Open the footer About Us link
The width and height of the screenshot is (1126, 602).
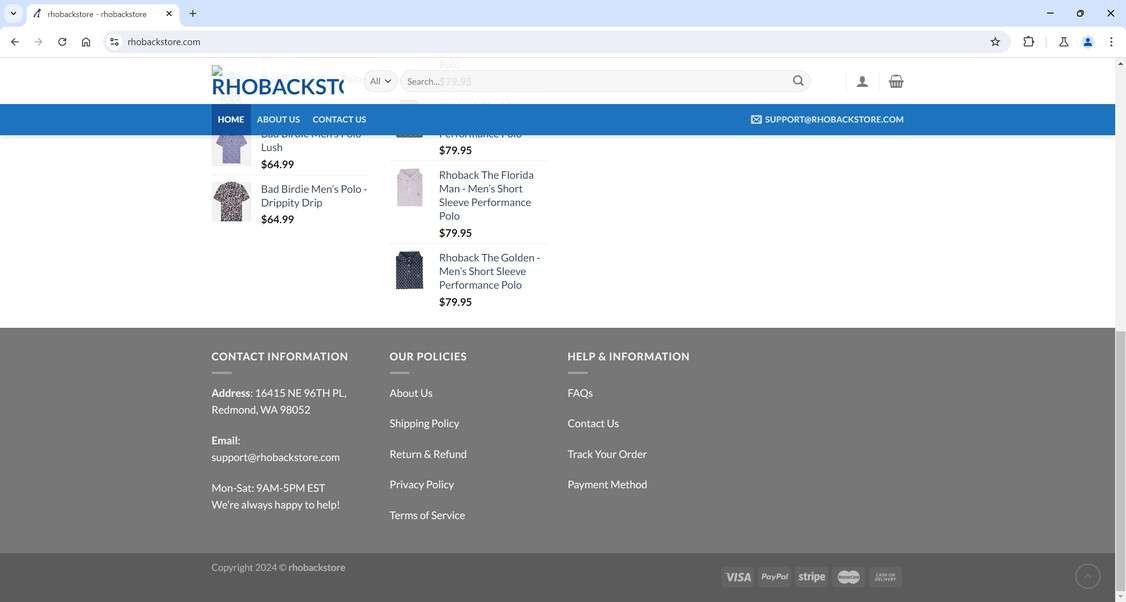[411, 393]
